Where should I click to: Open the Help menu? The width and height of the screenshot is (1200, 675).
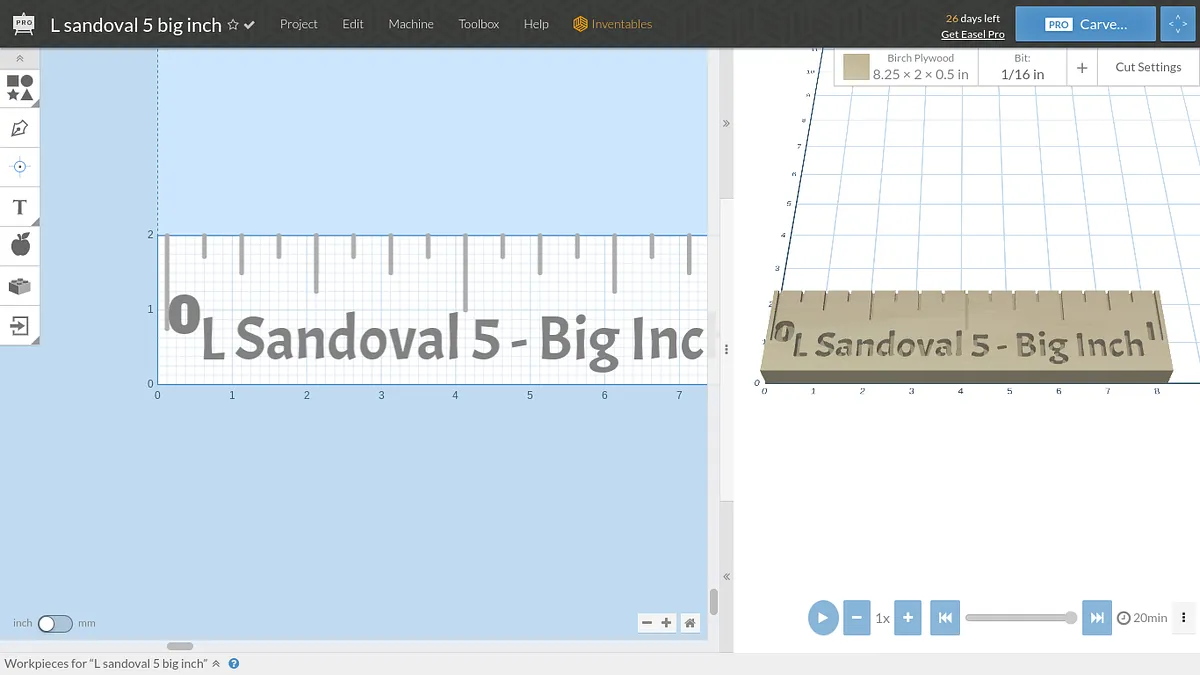[536, 24]
